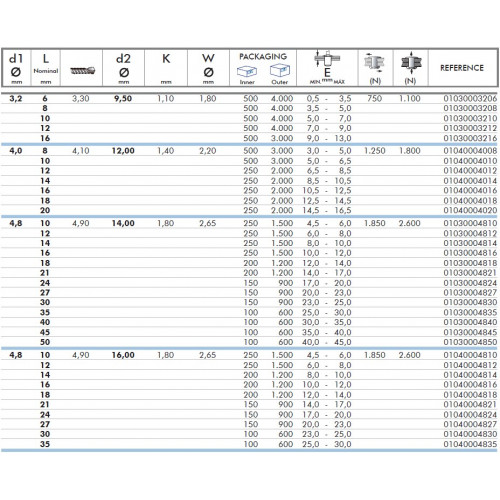Viewport: 500px width, 500px height.
Task: Click the inner packaging box icon
Action: tap(247, 71)
